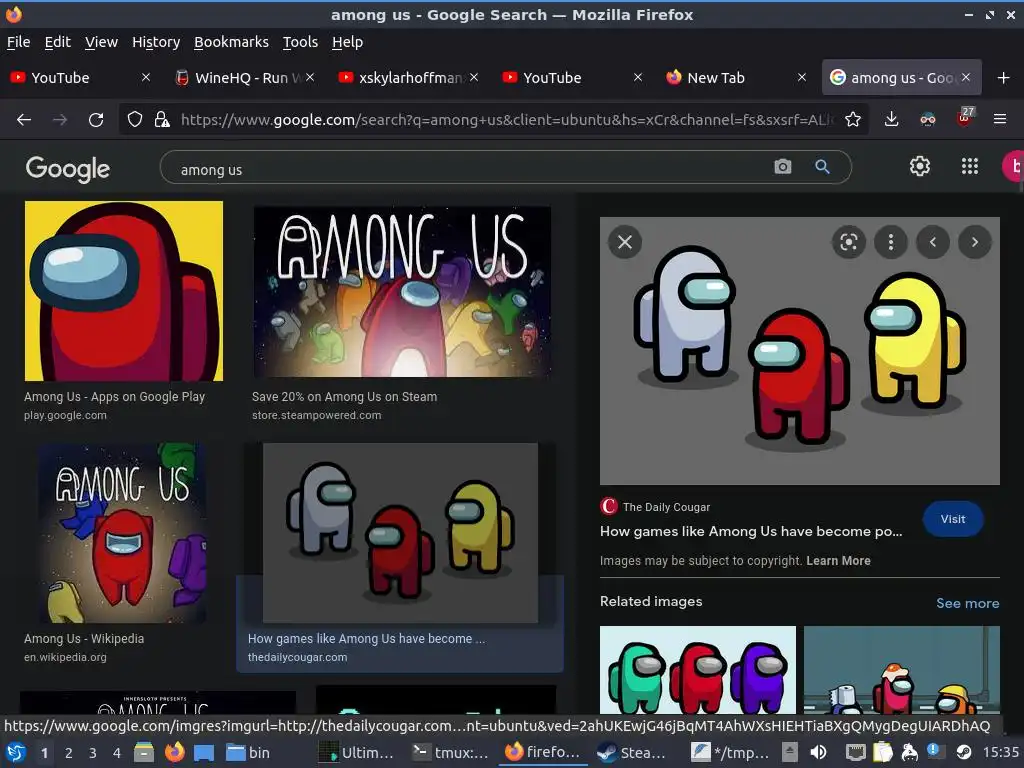Switch to the WineHQ tab
Screen dimensions: 1024x768
tap(244, 78)
